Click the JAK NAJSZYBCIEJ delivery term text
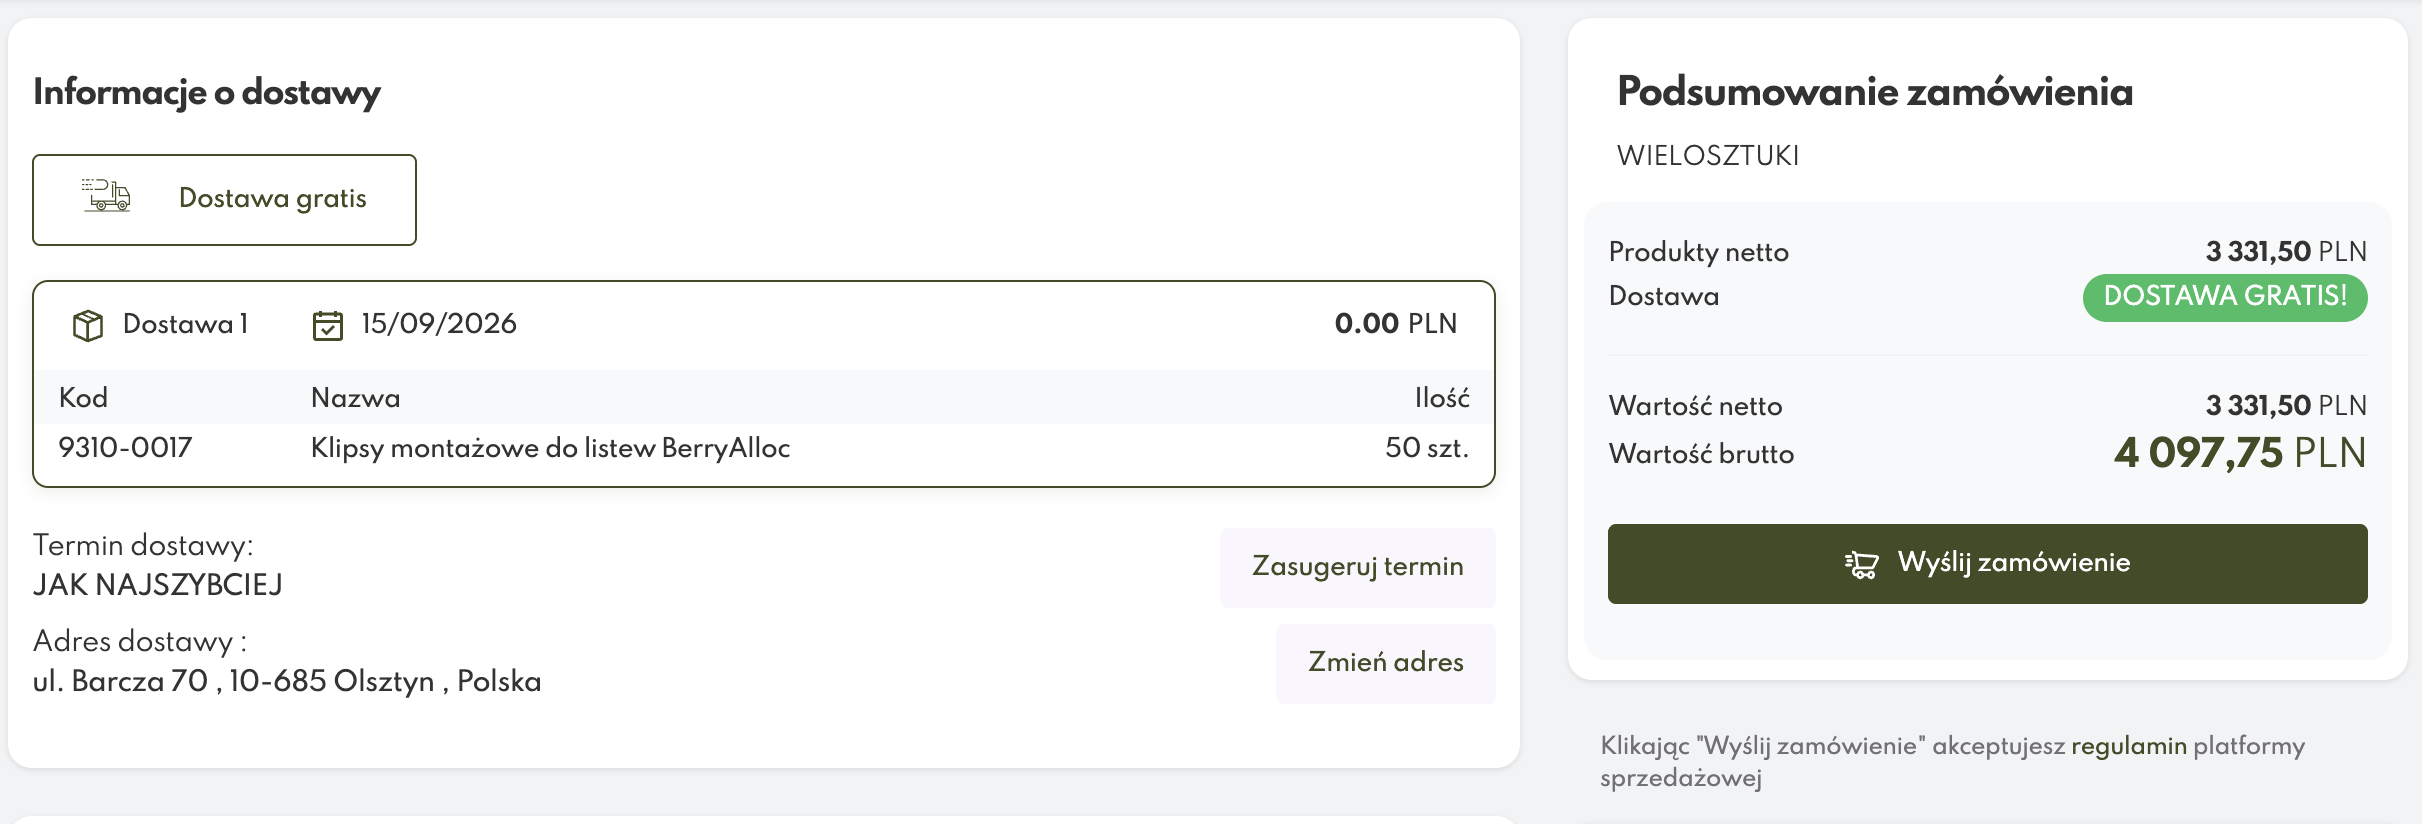 [158, 585]
